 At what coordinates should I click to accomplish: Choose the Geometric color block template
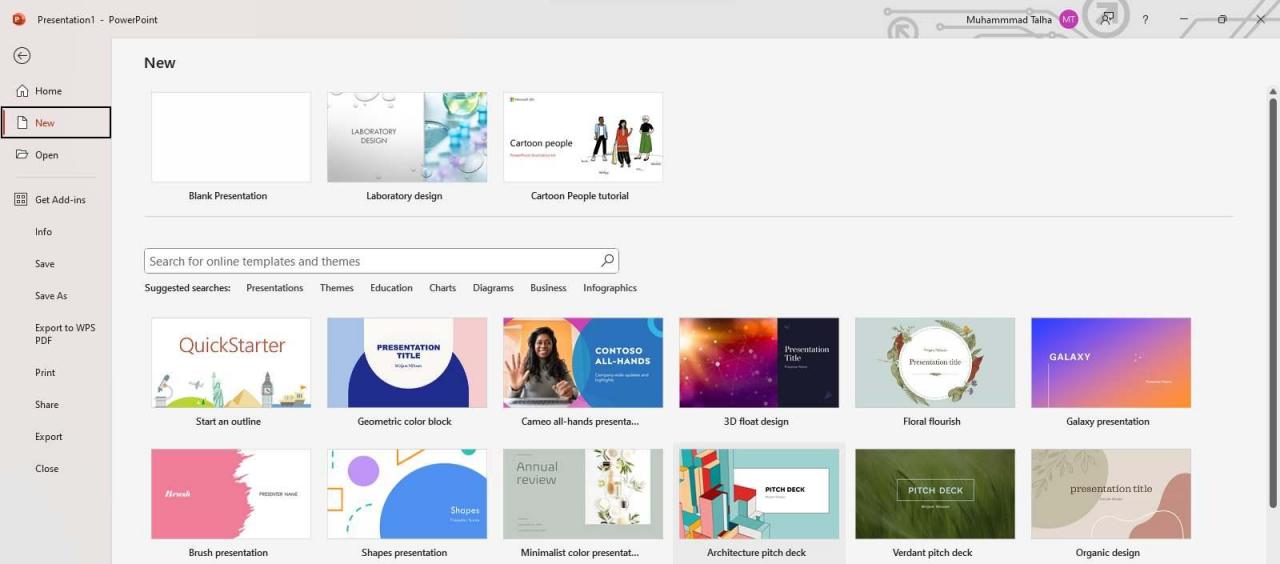(x=407, y=363)
